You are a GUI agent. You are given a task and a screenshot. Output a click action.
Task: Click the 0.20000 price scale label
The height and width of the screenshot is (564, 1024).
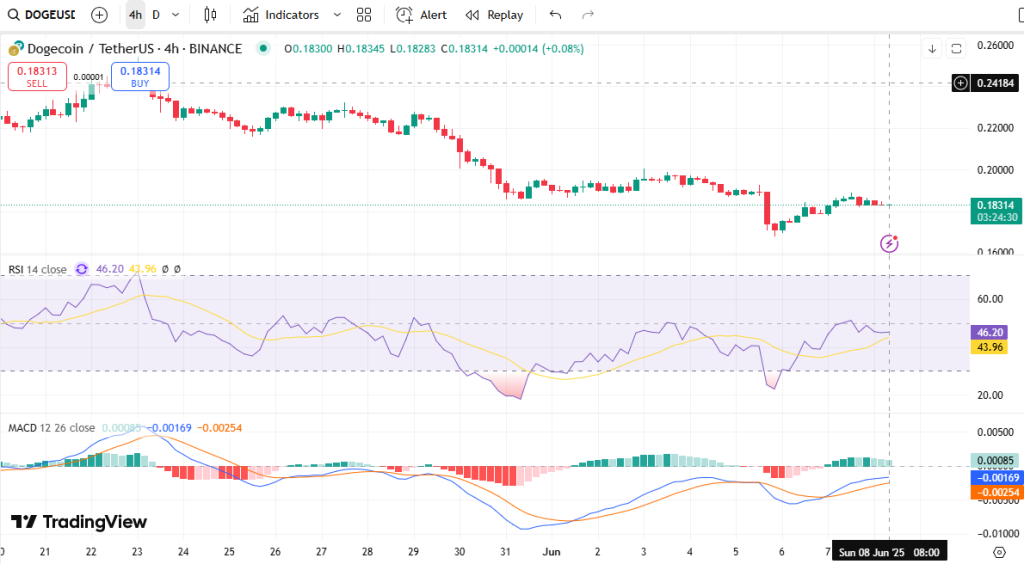click(995, 170)
